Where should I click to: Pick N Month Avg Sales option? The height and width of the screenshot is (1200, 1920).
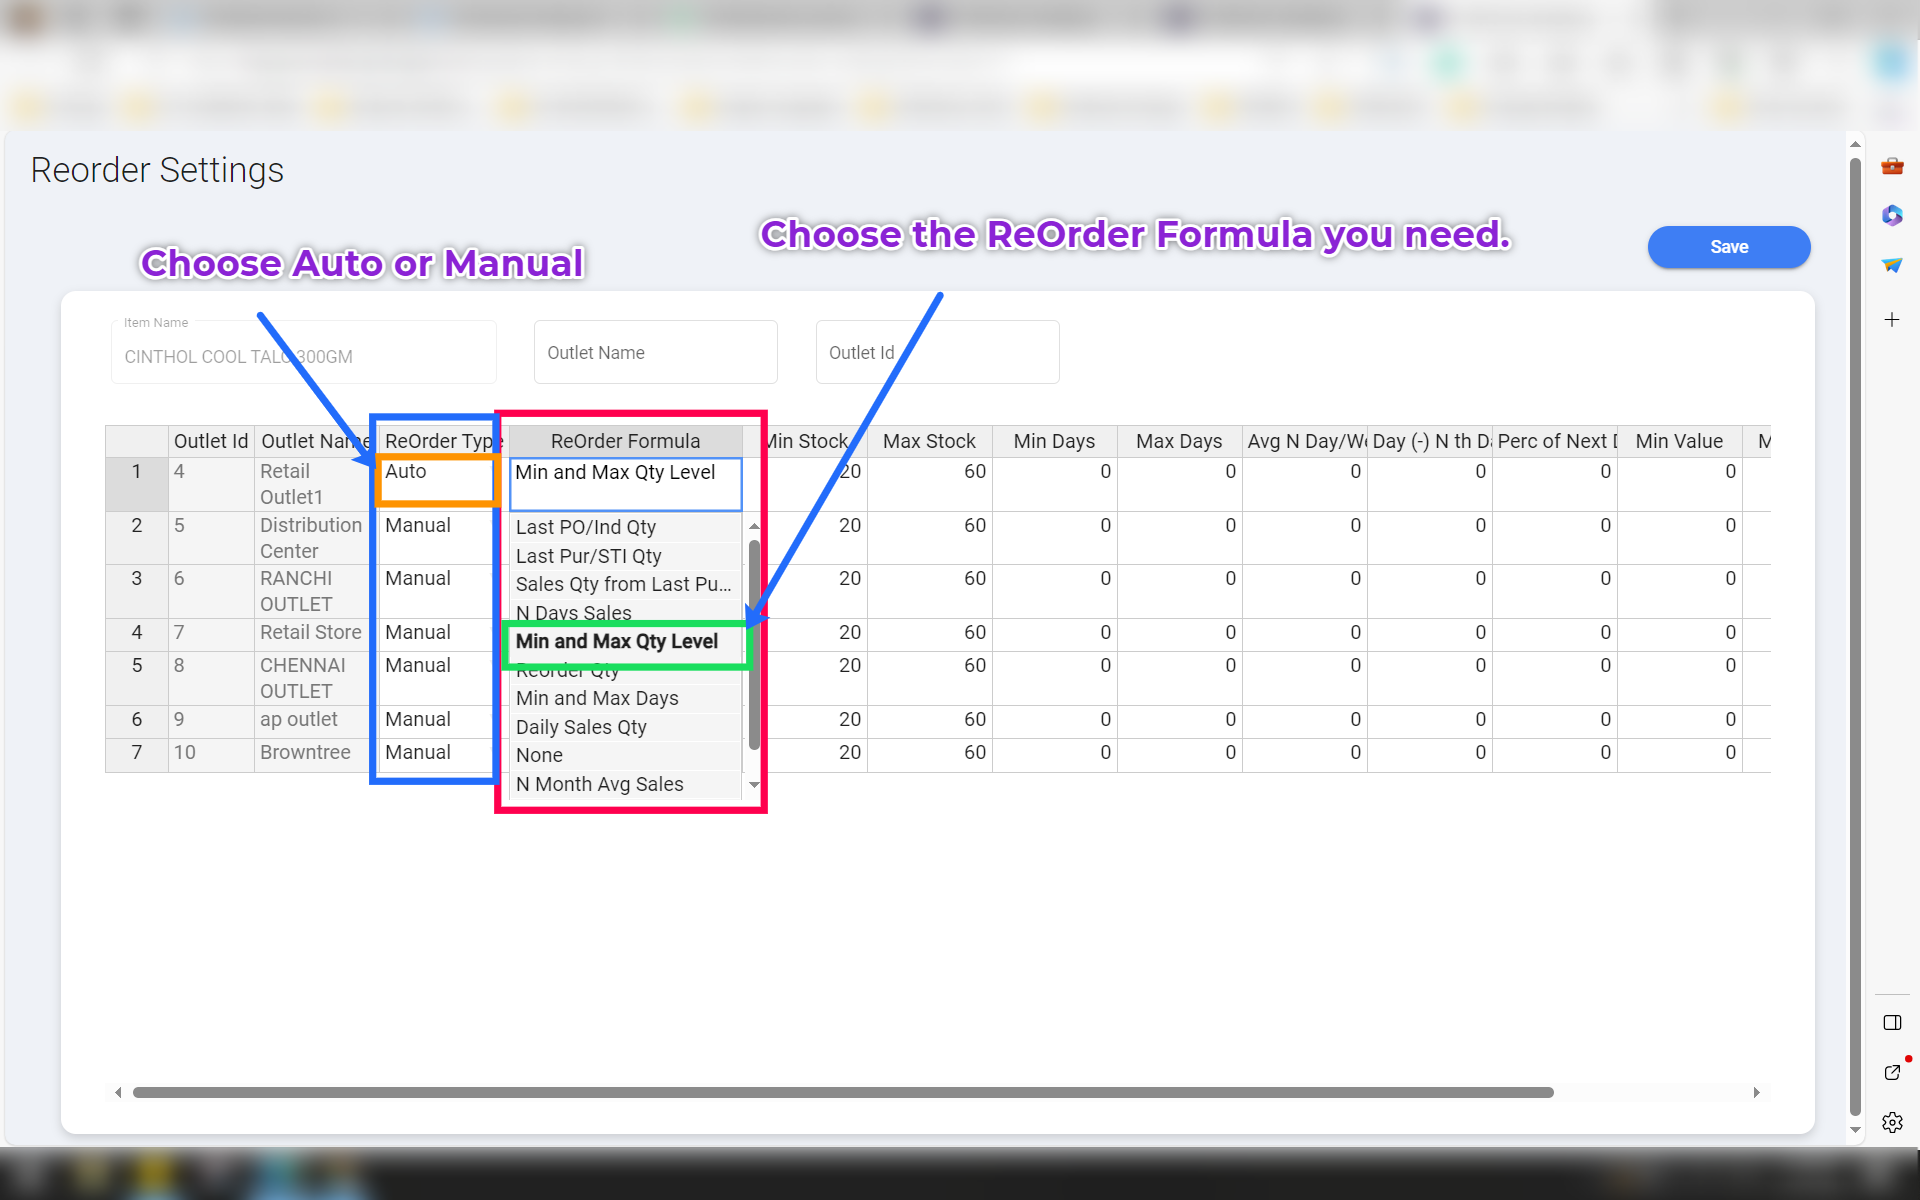pos(599,784)
